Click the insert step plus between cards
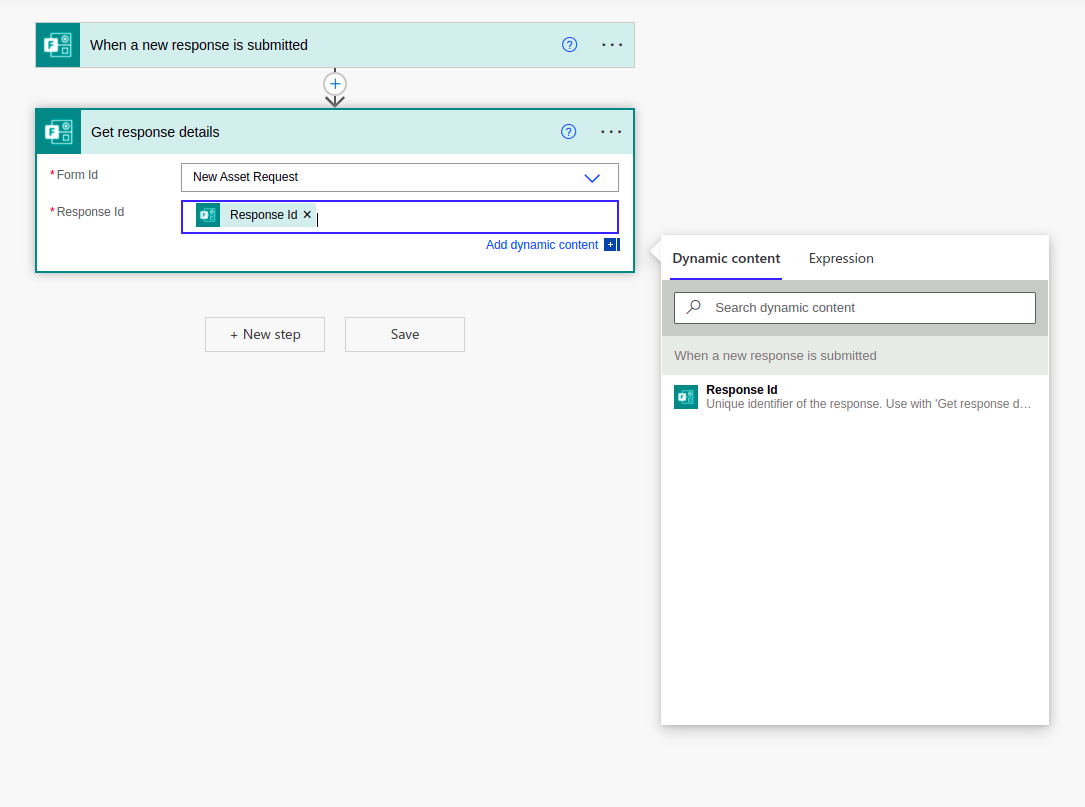Screen dimensions: 1085x807 click(334, 84)
